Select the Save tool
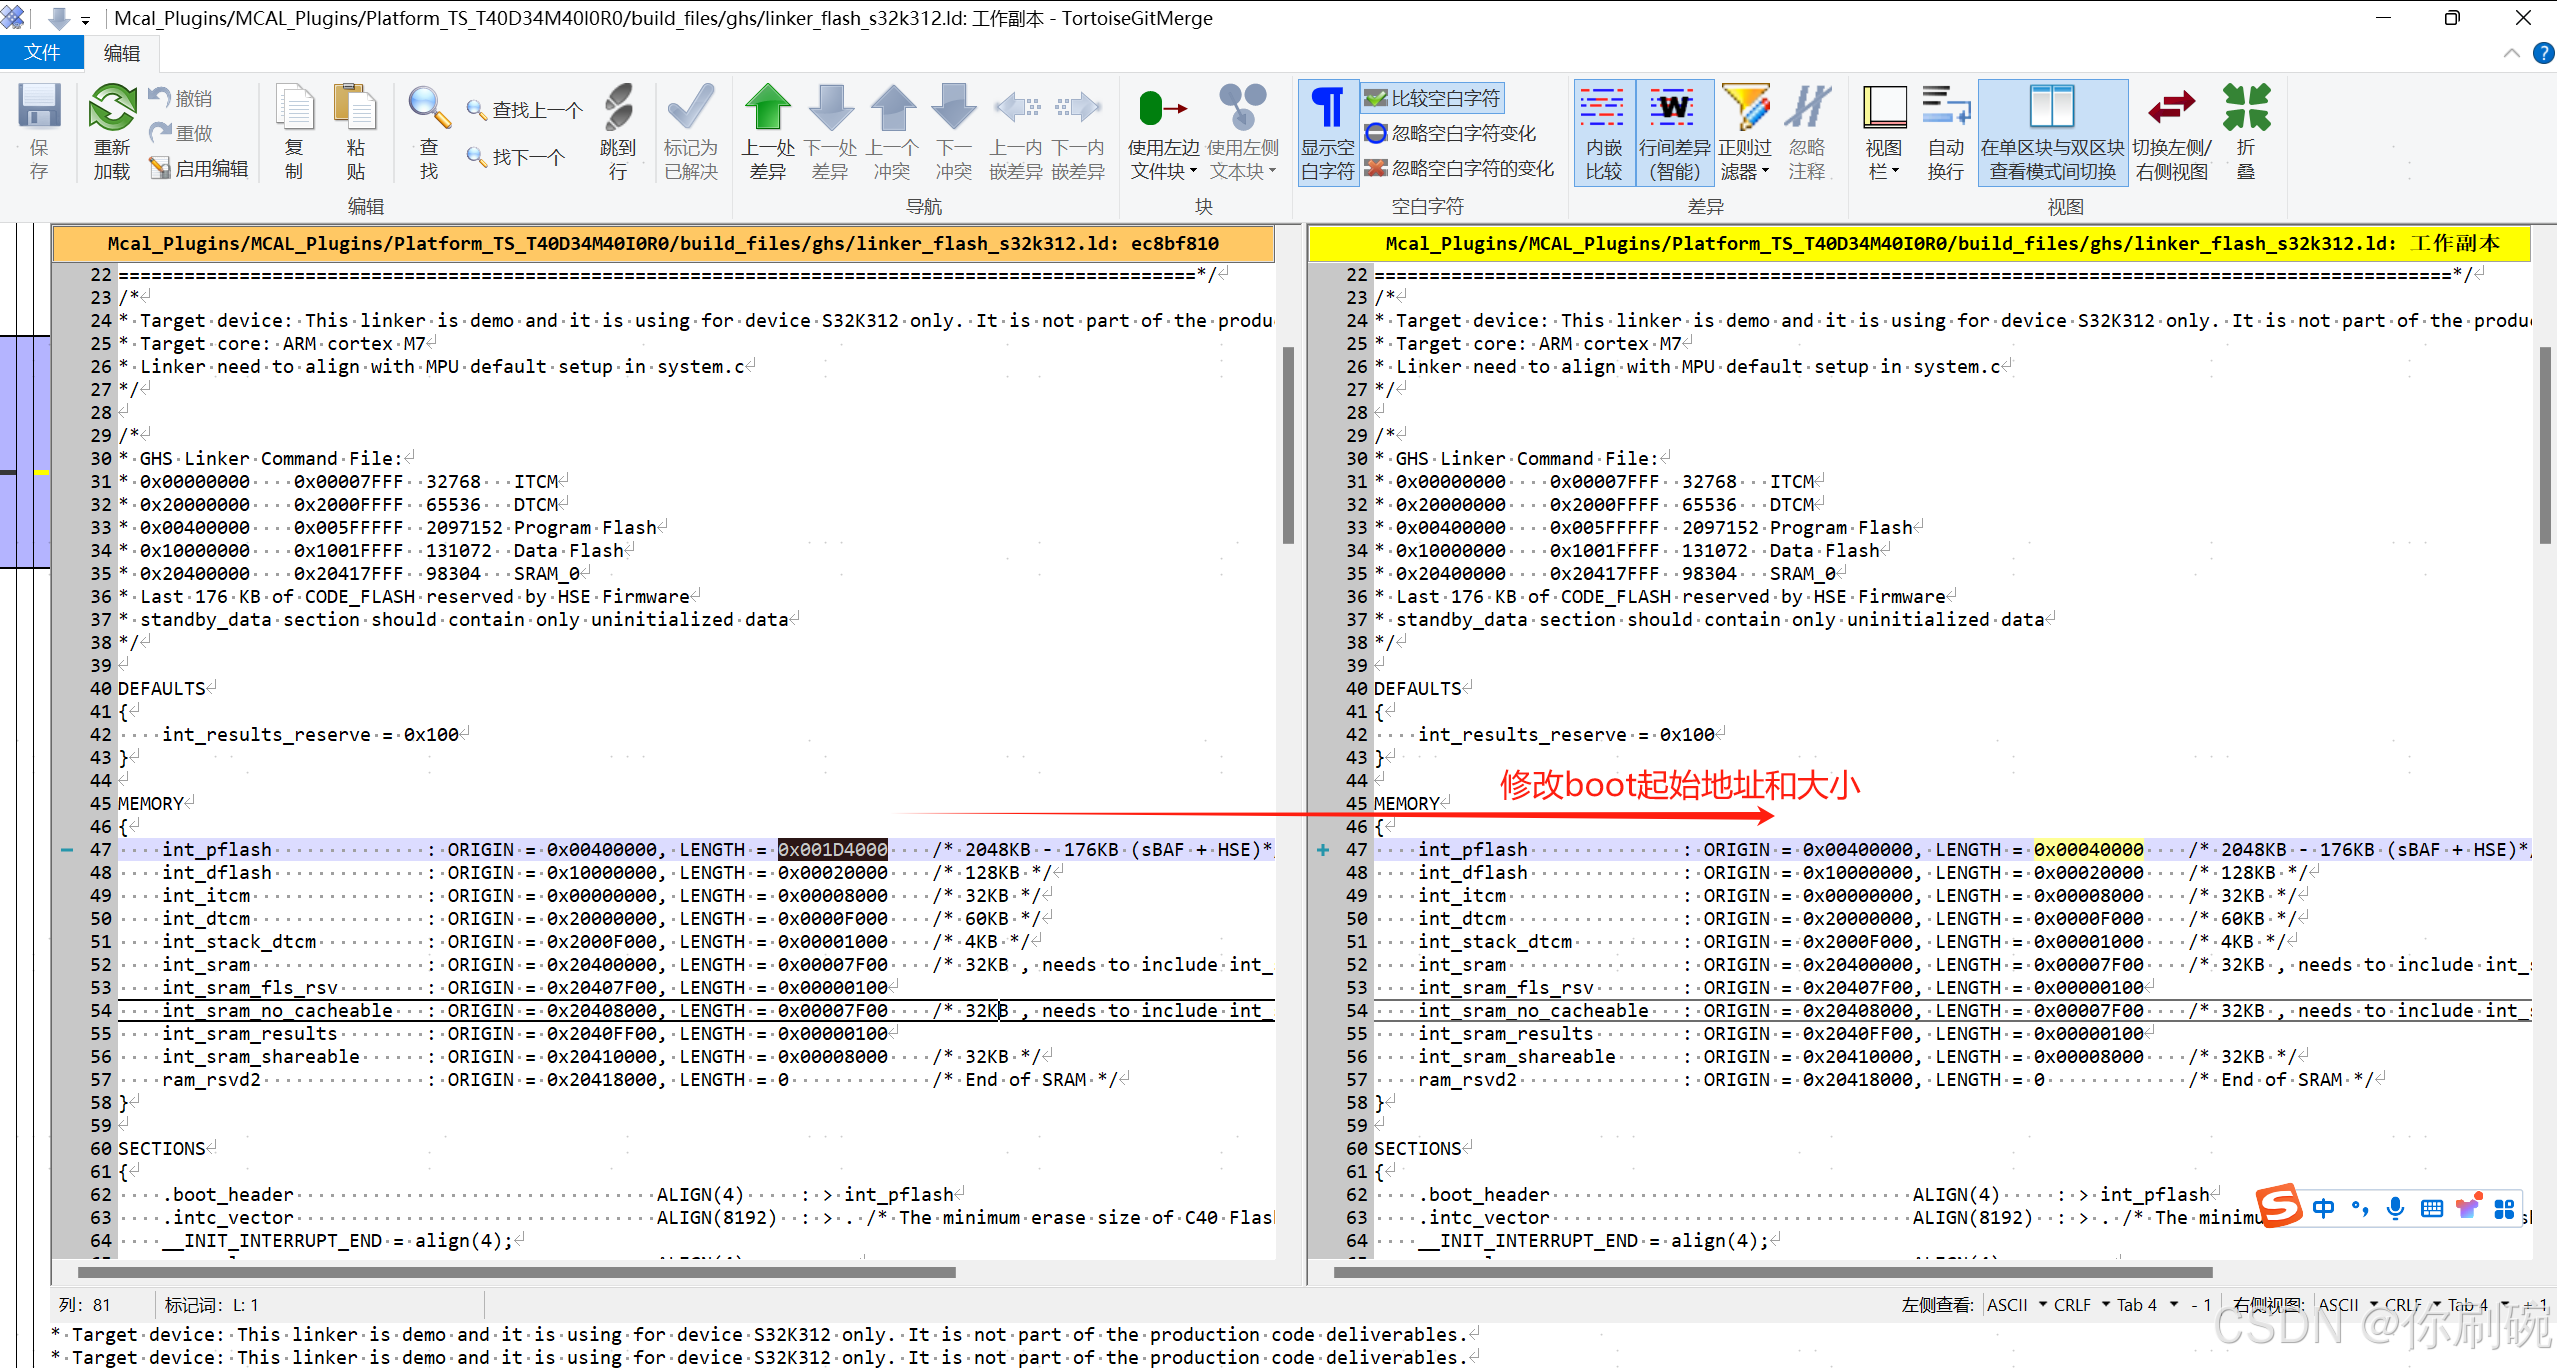2557x1368 pixels. pyautogui.click(x=38, y=130)
